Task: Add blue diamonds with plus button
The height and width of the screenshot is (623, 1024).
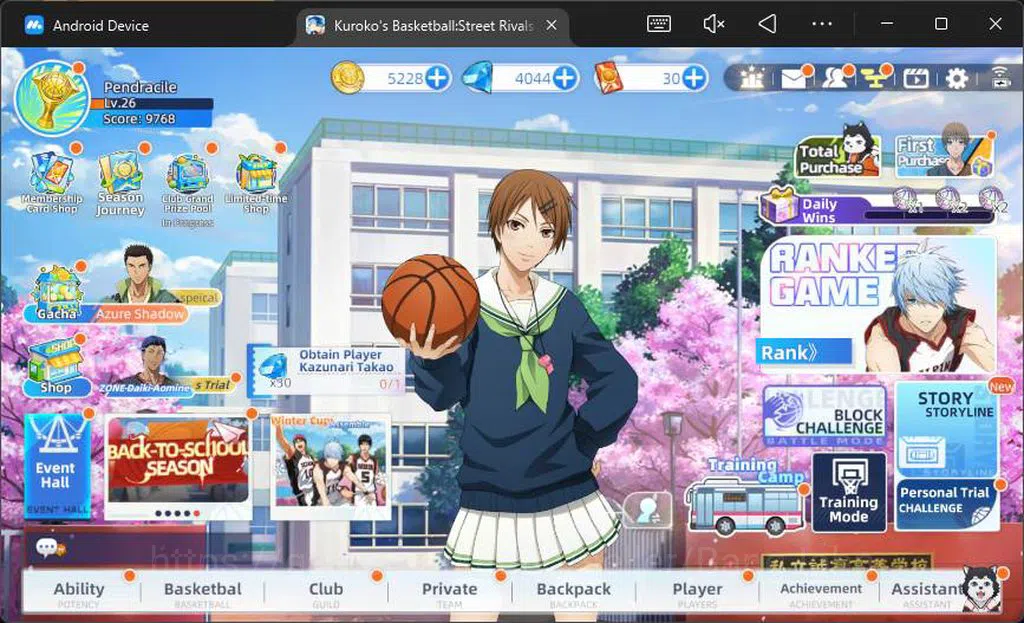Action: (x=565, y=78)
